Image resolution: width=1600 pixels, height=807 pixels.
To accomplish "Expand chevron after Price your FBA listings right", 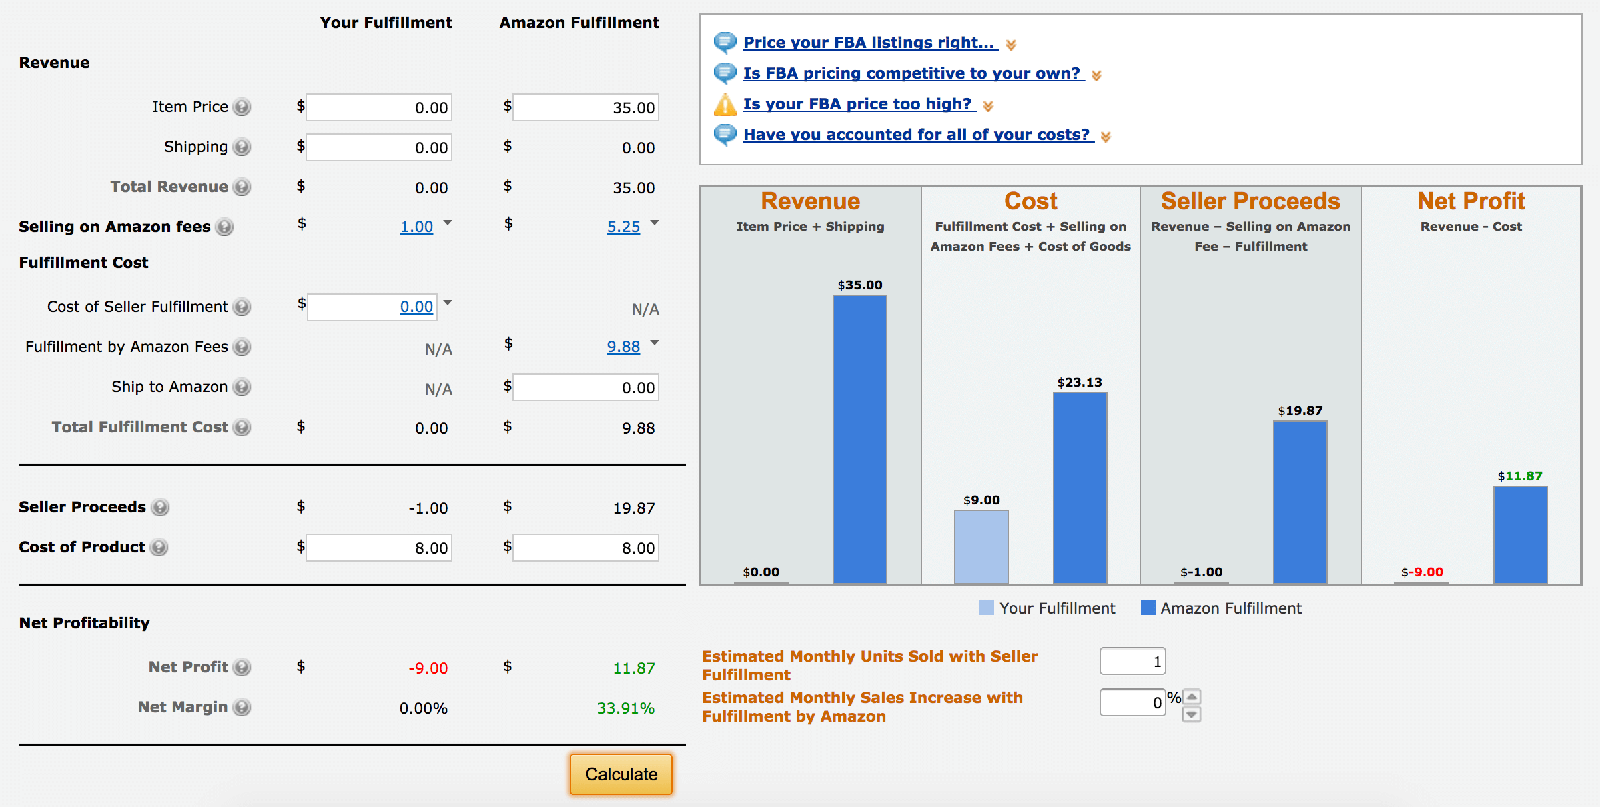I will tap(1011, 45).
